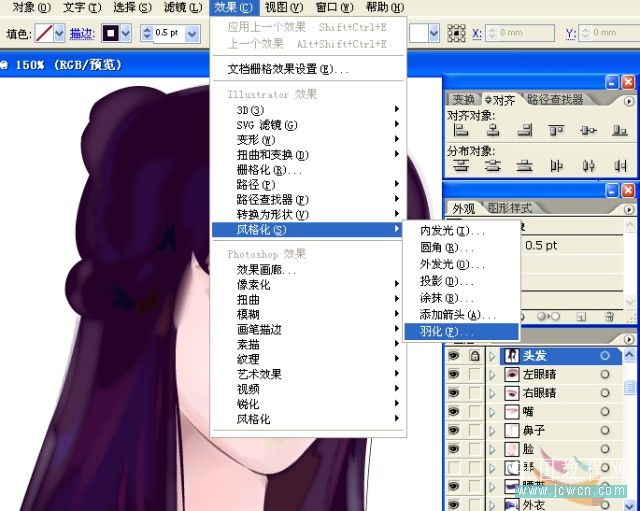Image resolution: width=640 pixels, height=511 pixels.
Task: Target the 嘴 layer's appearance circle
Action: pos(604,411)
